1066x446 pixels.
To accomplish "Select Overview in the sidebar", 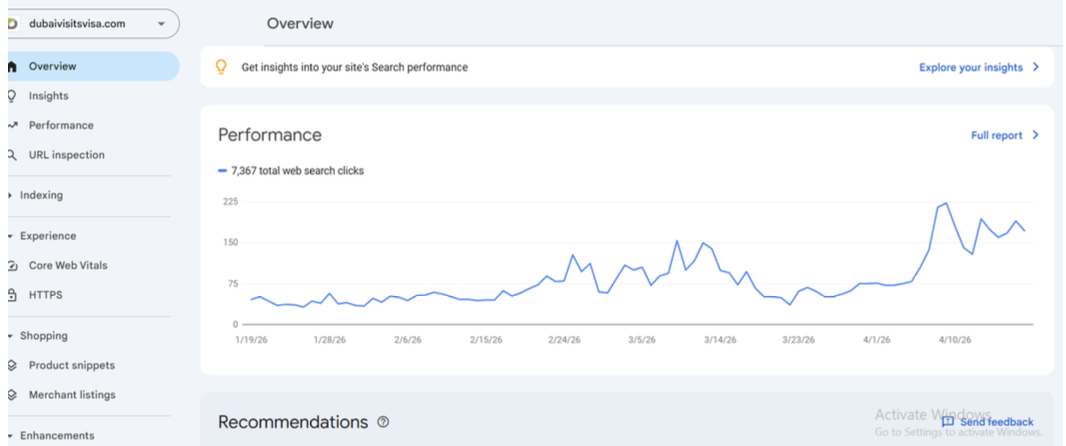I will tap(93, 67).
